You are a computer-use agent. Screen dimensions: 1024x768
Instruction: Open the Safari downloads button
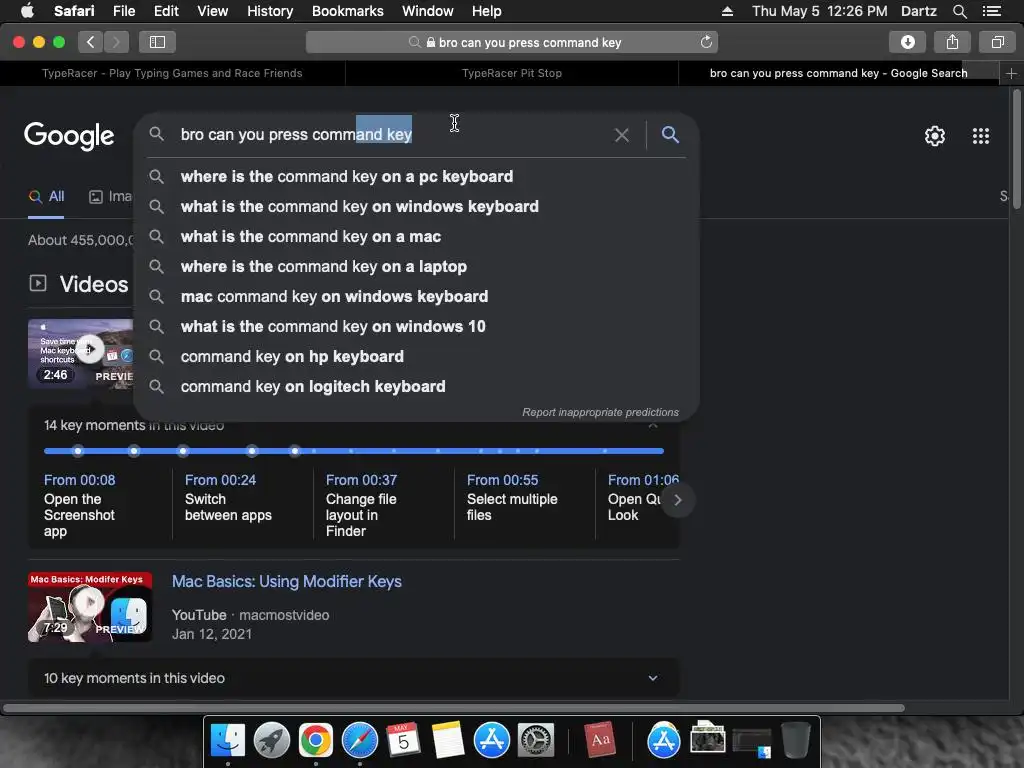tap(907, 42)
